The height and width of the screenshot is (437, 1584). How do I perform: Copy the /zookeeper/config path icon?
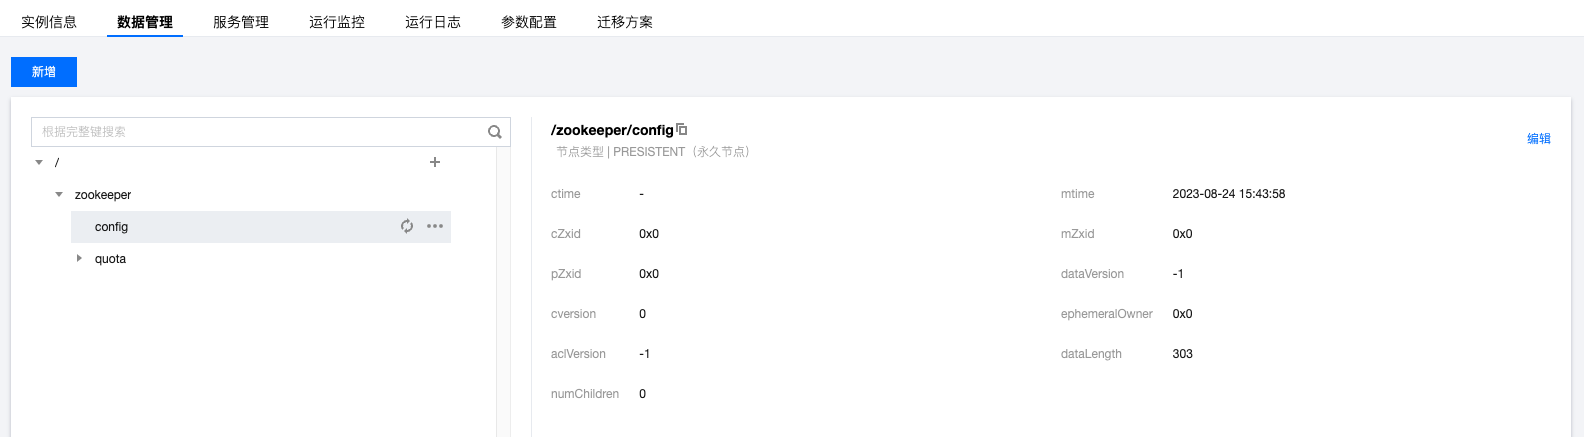coord(682,129)
